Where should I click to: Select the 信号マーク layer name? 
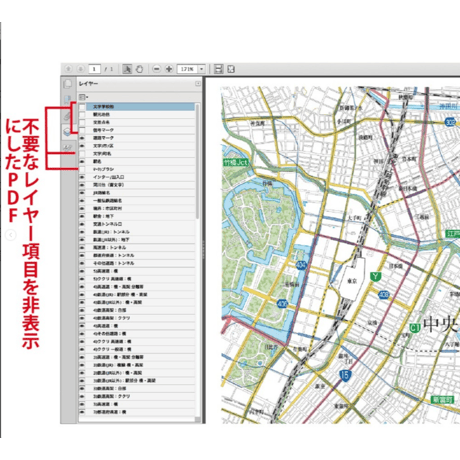pyautogui.click(x=104, y=130)
